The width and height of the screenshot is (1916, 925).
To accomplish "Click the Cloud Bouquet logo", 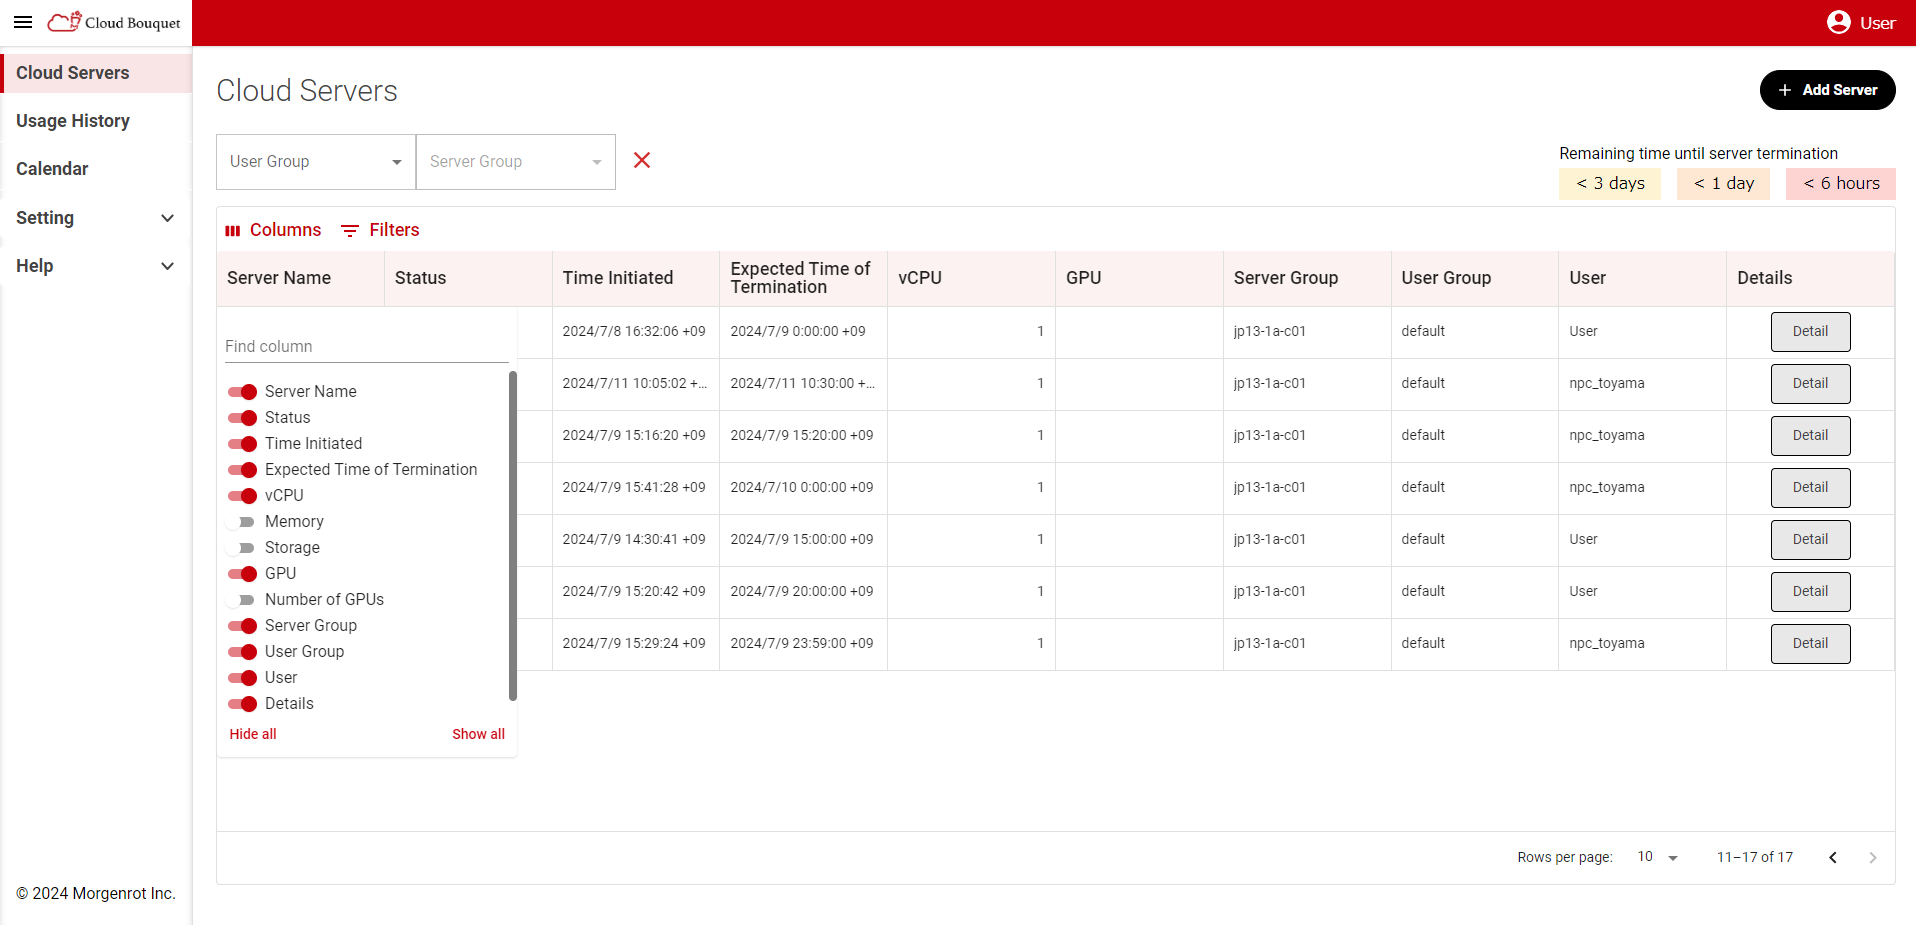I will [114, 22].
